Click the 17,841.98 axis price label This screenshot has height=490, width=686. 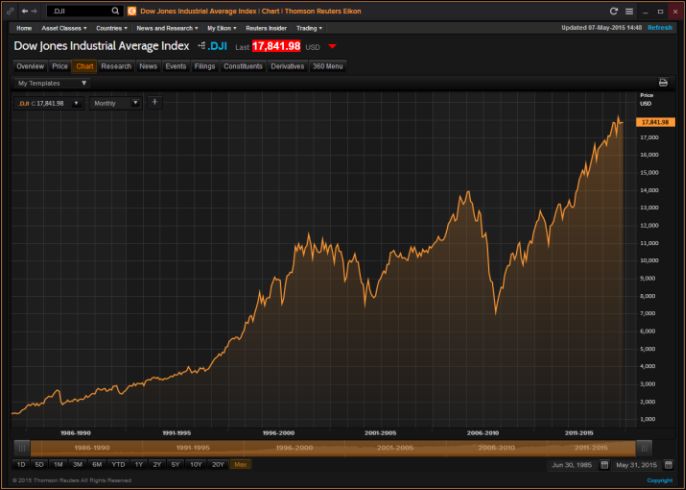(655, 122)
